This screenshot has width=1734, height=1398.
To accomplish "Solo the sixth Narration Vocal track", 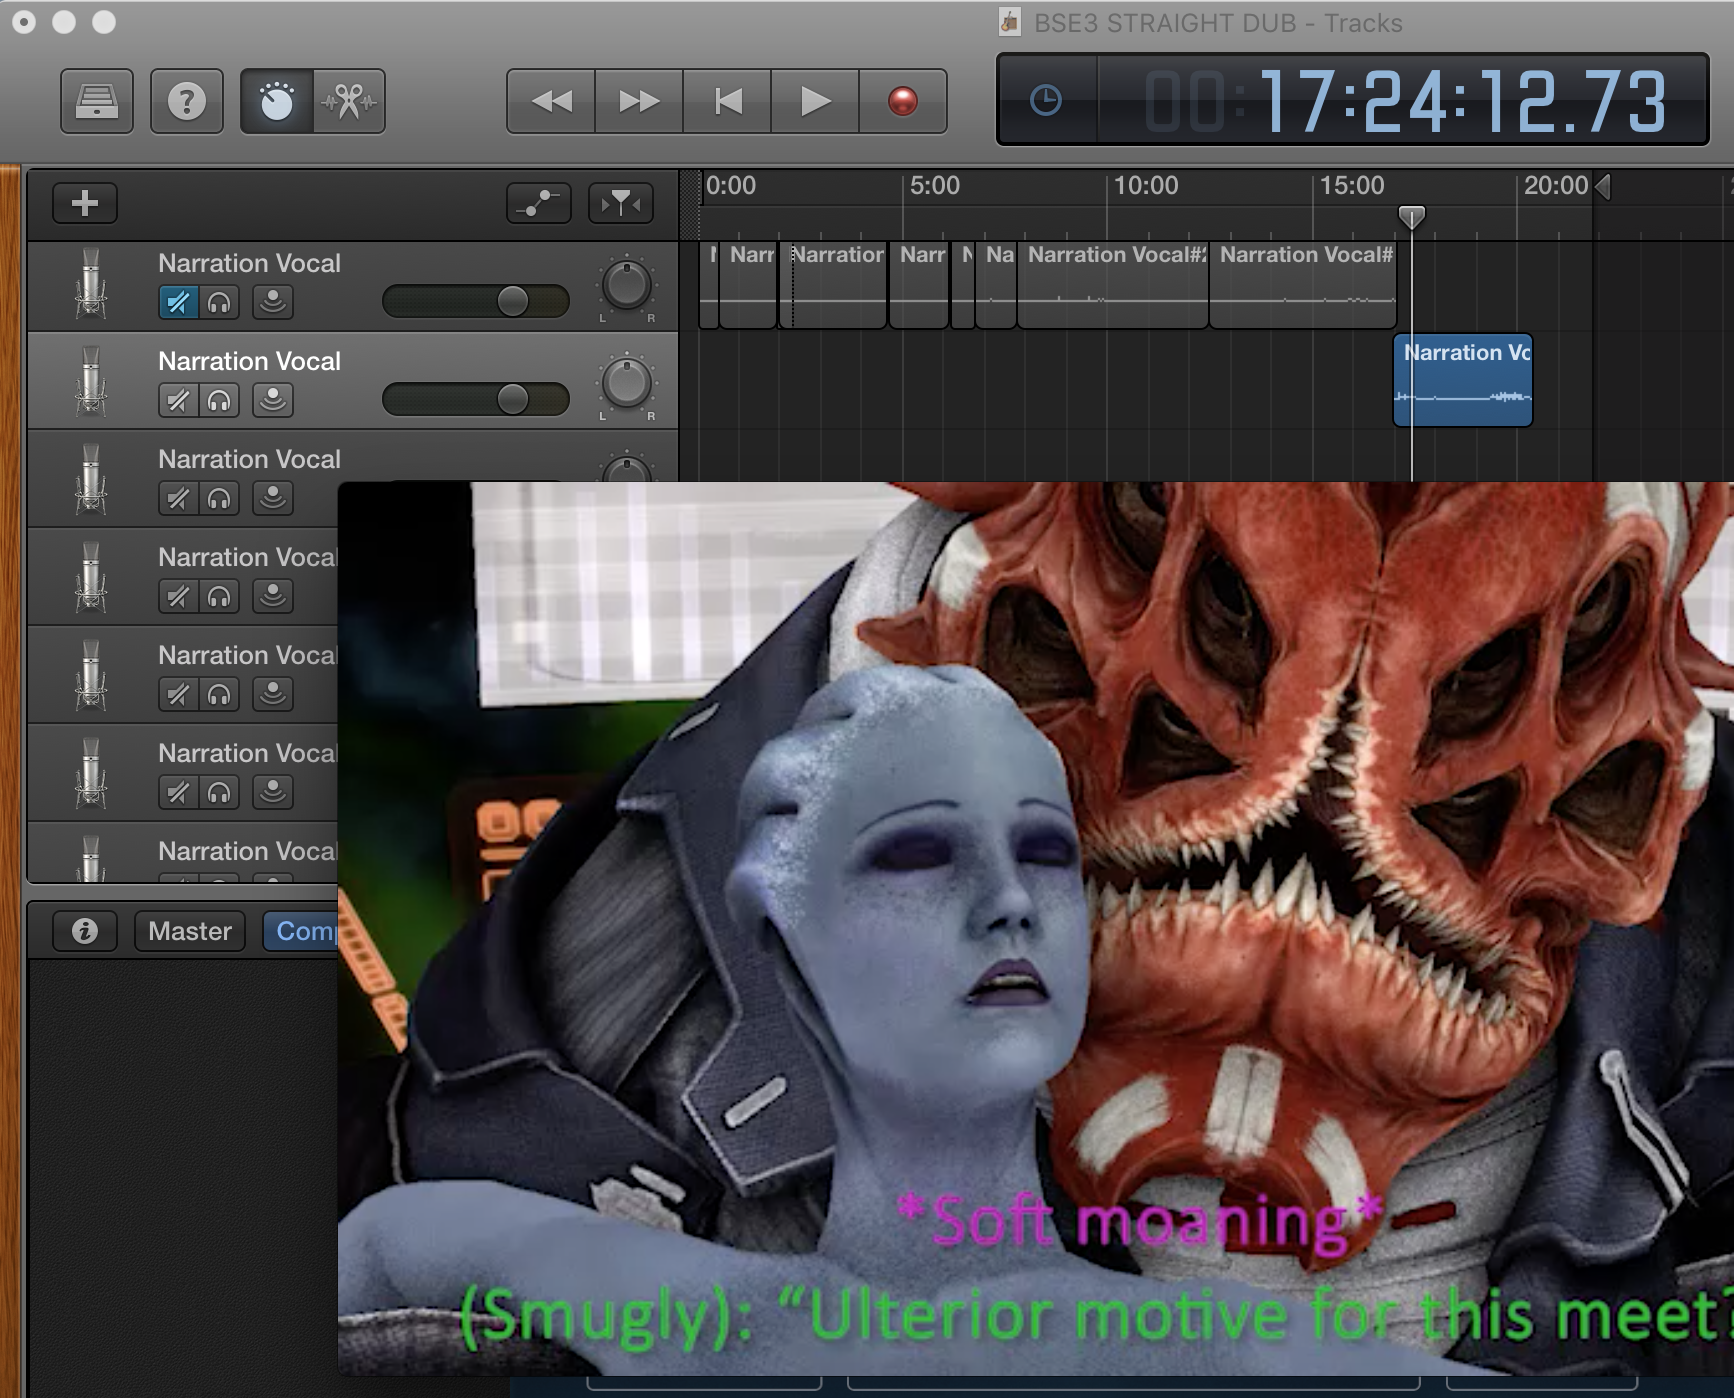I will [x=219, y=792].
